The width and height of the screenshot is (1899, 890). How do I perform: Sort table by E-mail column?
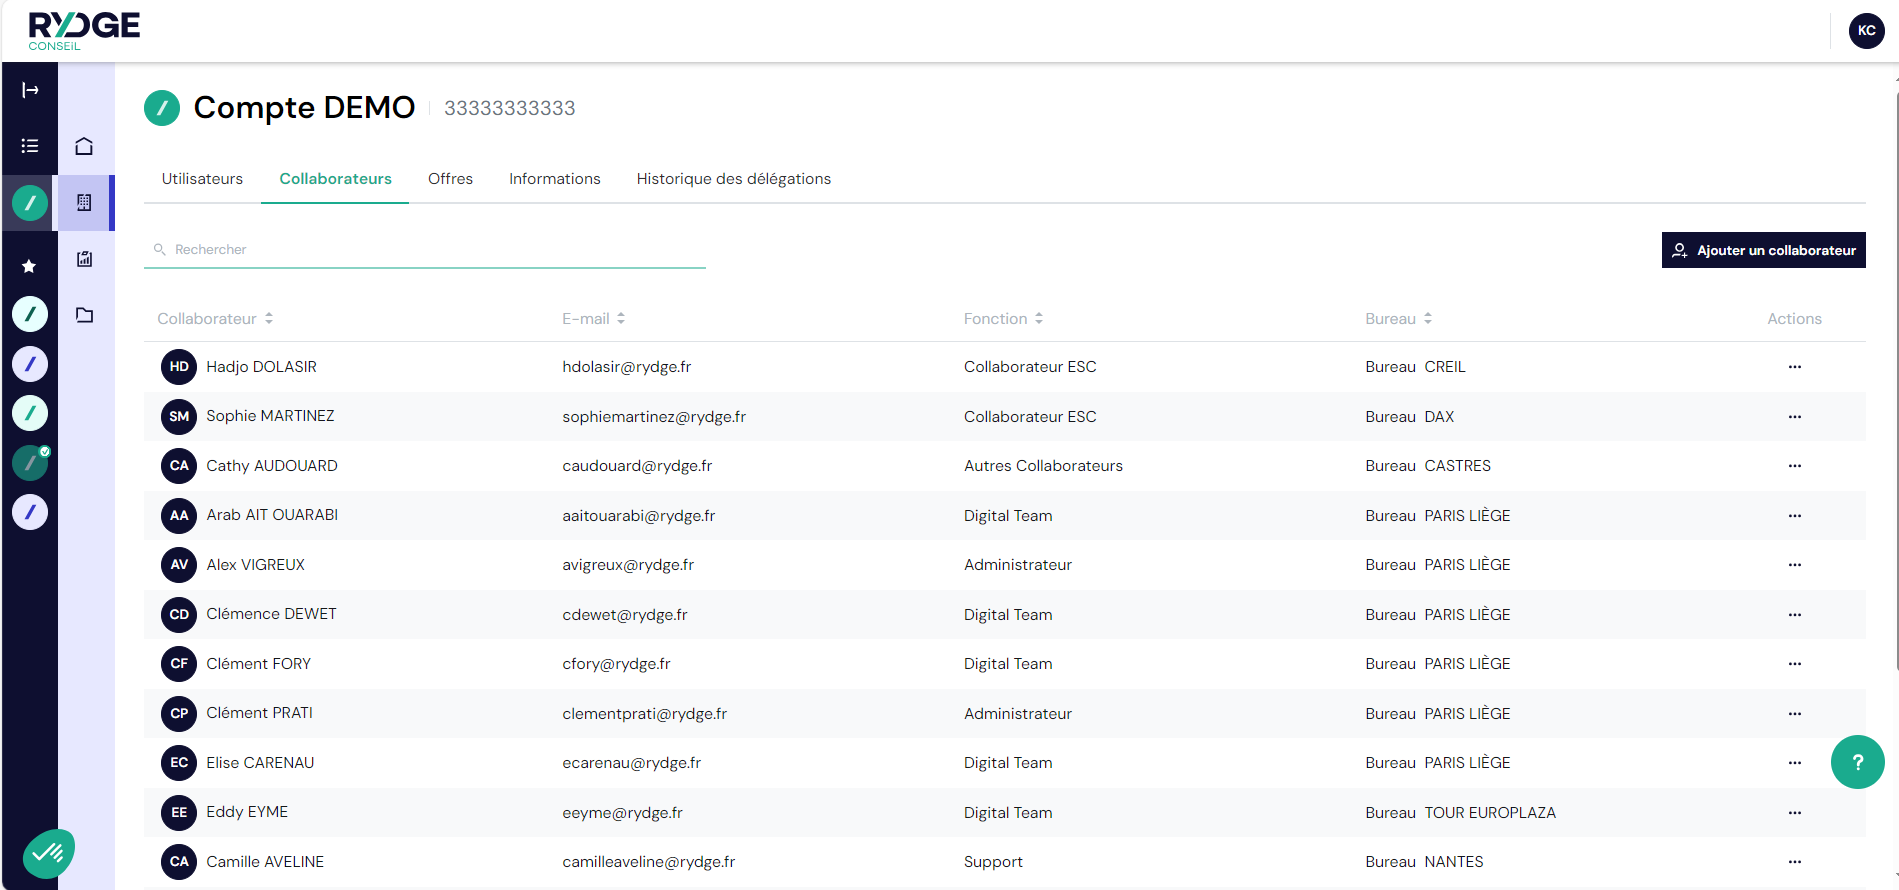click(x=593, y=319)
